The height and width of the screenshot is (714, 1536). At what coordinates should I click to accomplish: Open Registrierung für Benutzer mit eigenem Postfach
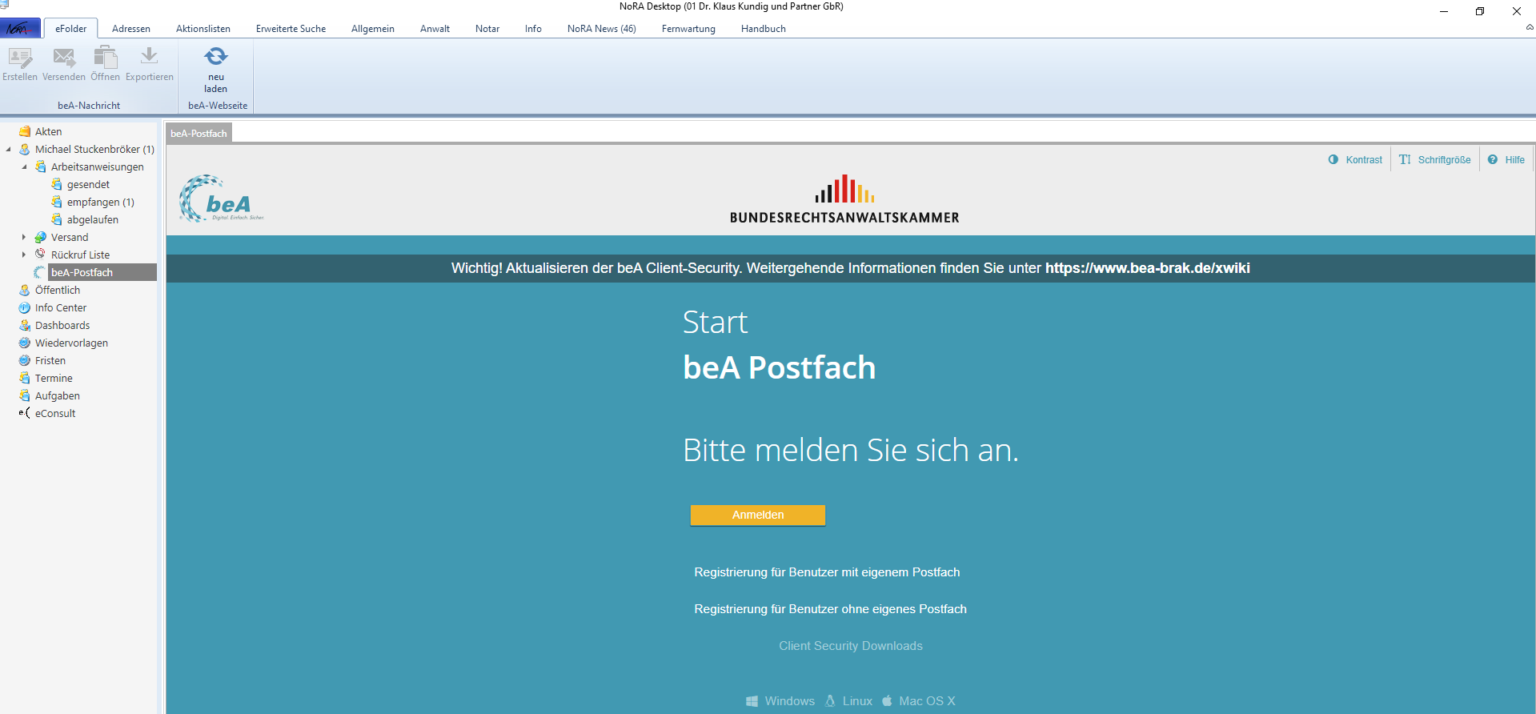(827, 571)
